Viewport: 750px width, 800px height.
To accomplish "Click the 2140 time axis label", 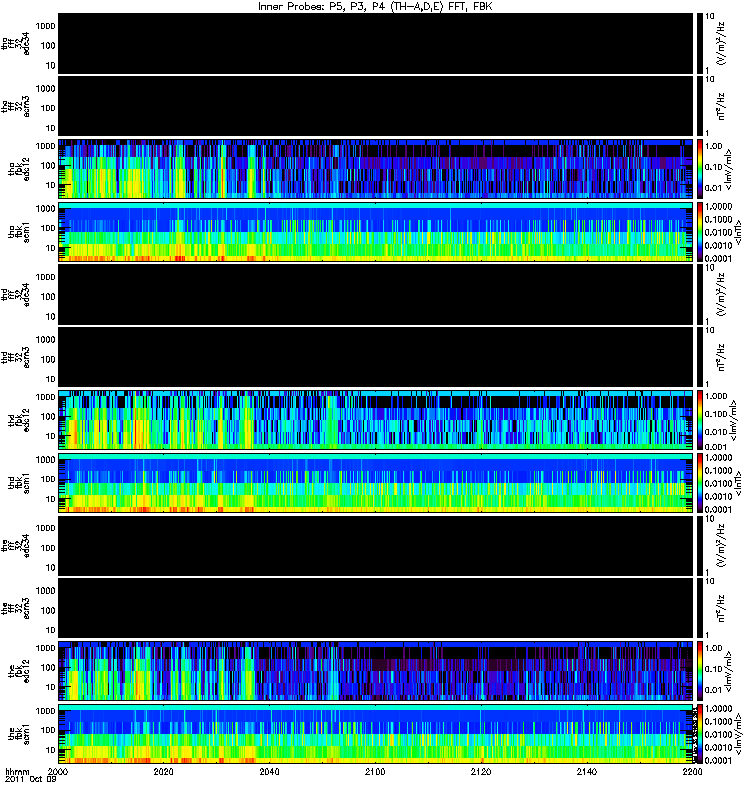I will click(x=587, y=771).
